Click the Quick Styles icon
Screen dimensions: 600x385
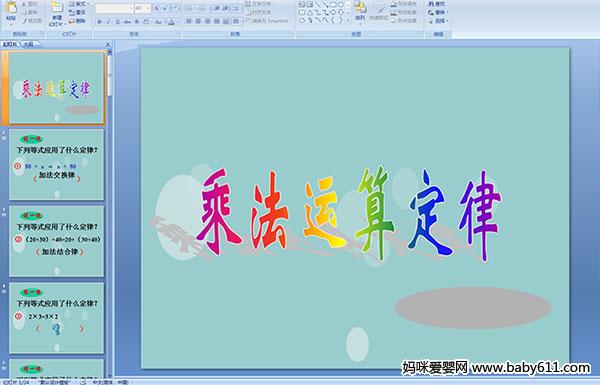(x=379, y=11)
